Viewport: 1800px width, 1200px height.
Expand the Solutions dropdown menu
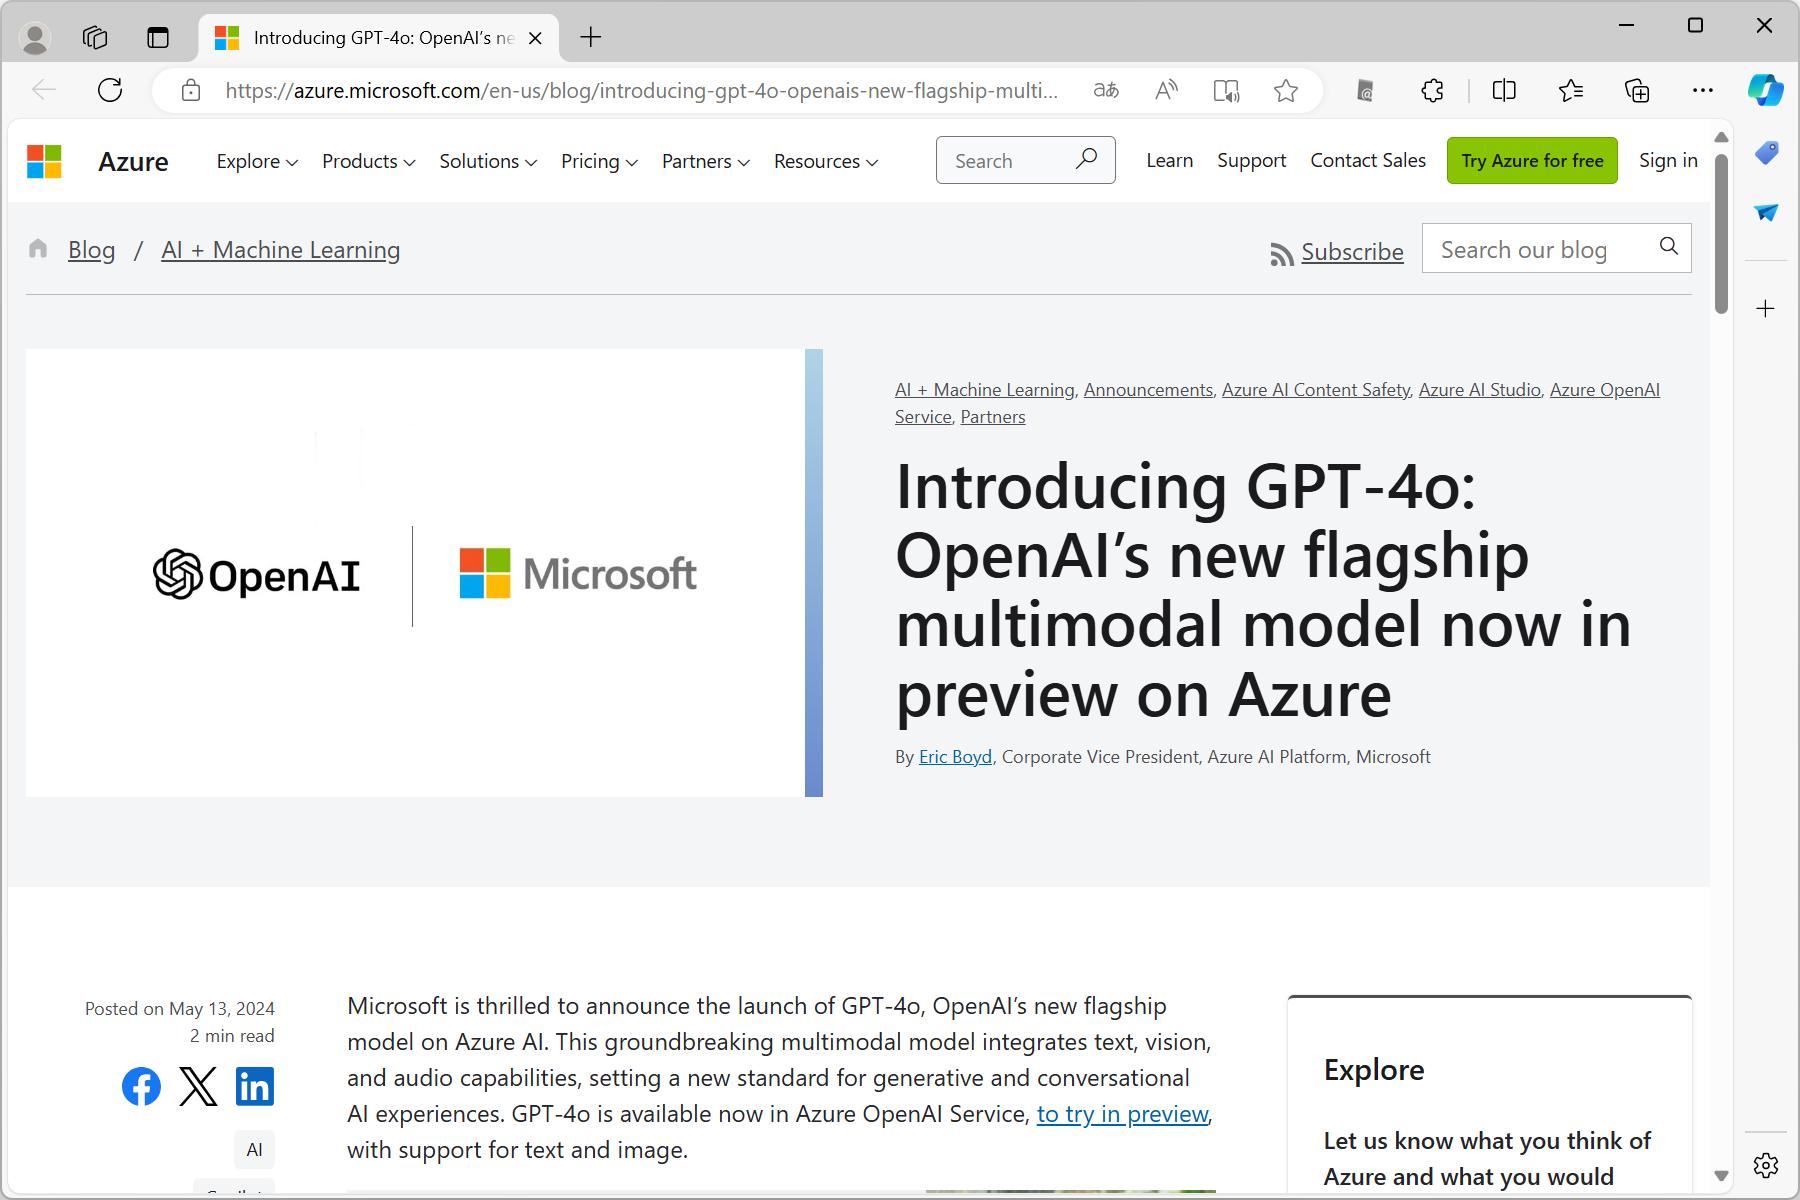click(x=488, y=161)
